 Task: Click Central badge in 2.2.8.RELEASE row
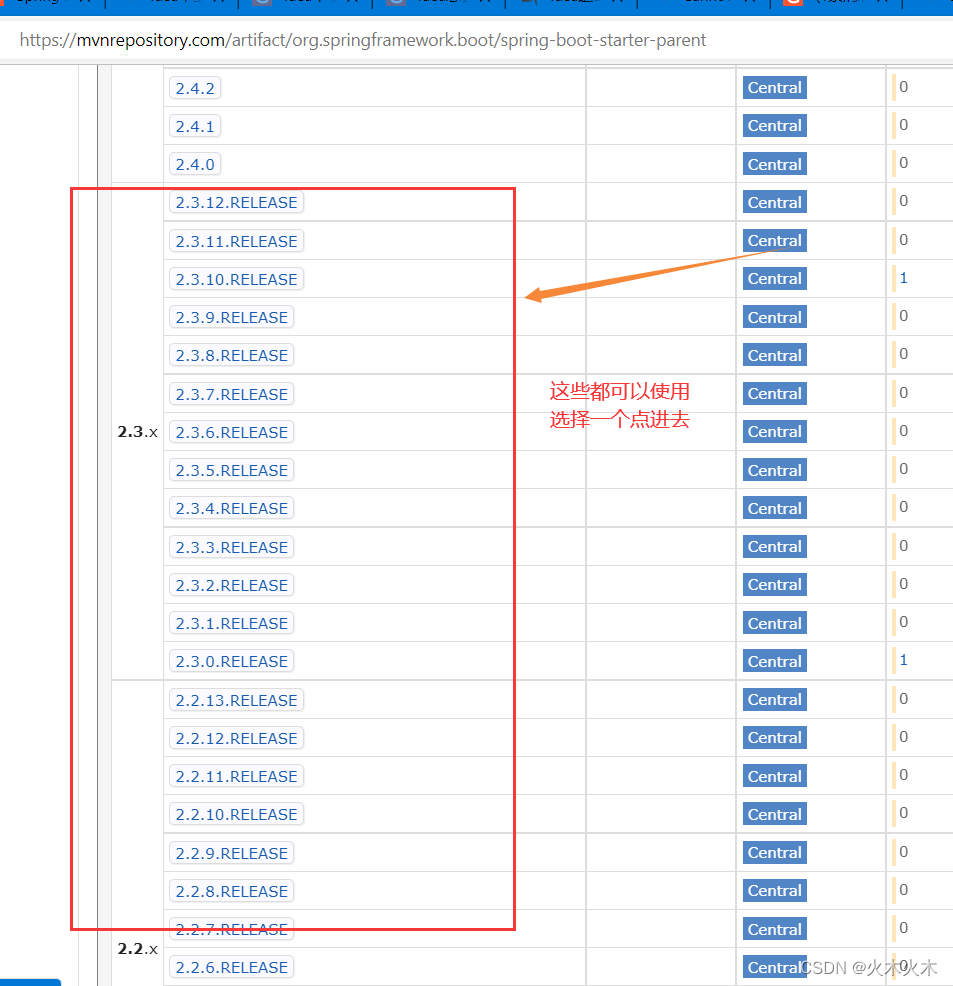(x=774, y=890)
